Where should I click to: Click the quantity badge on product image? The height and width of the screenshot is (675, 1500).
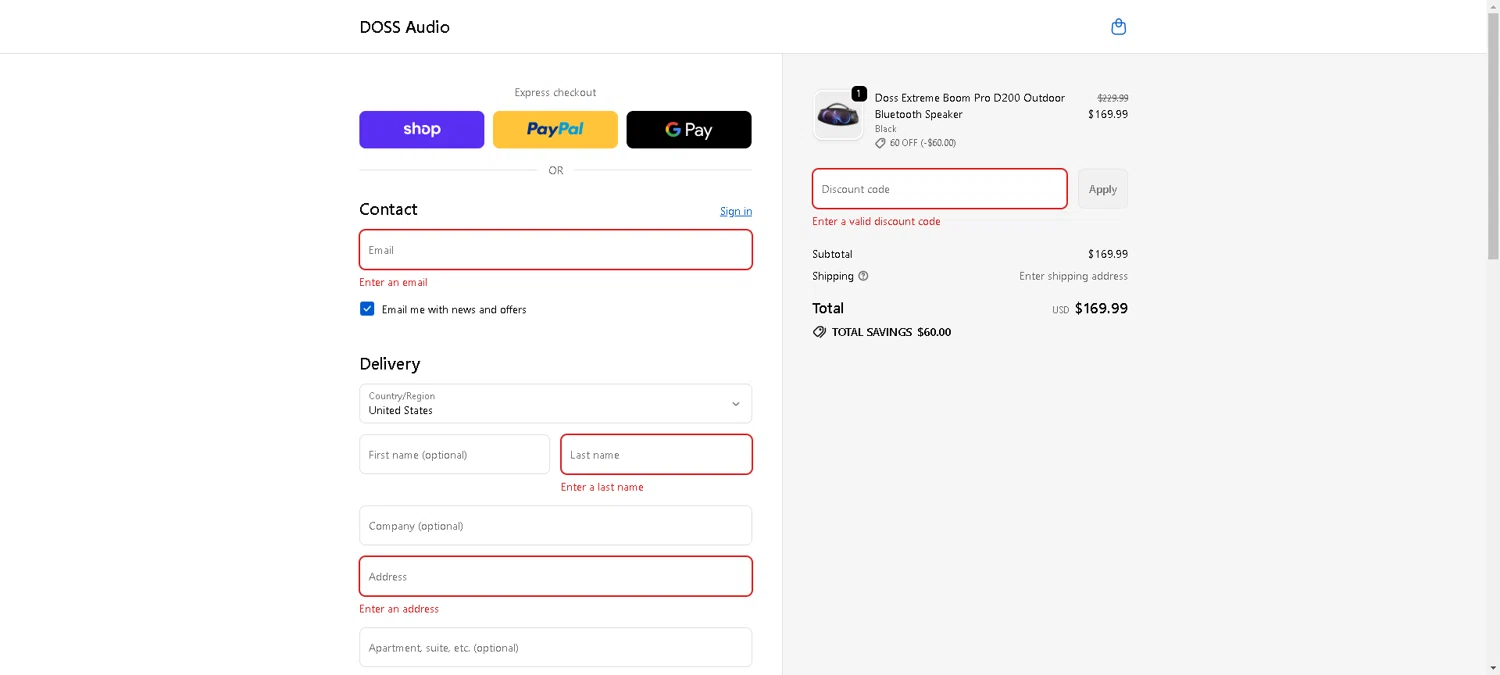point(859,94)
